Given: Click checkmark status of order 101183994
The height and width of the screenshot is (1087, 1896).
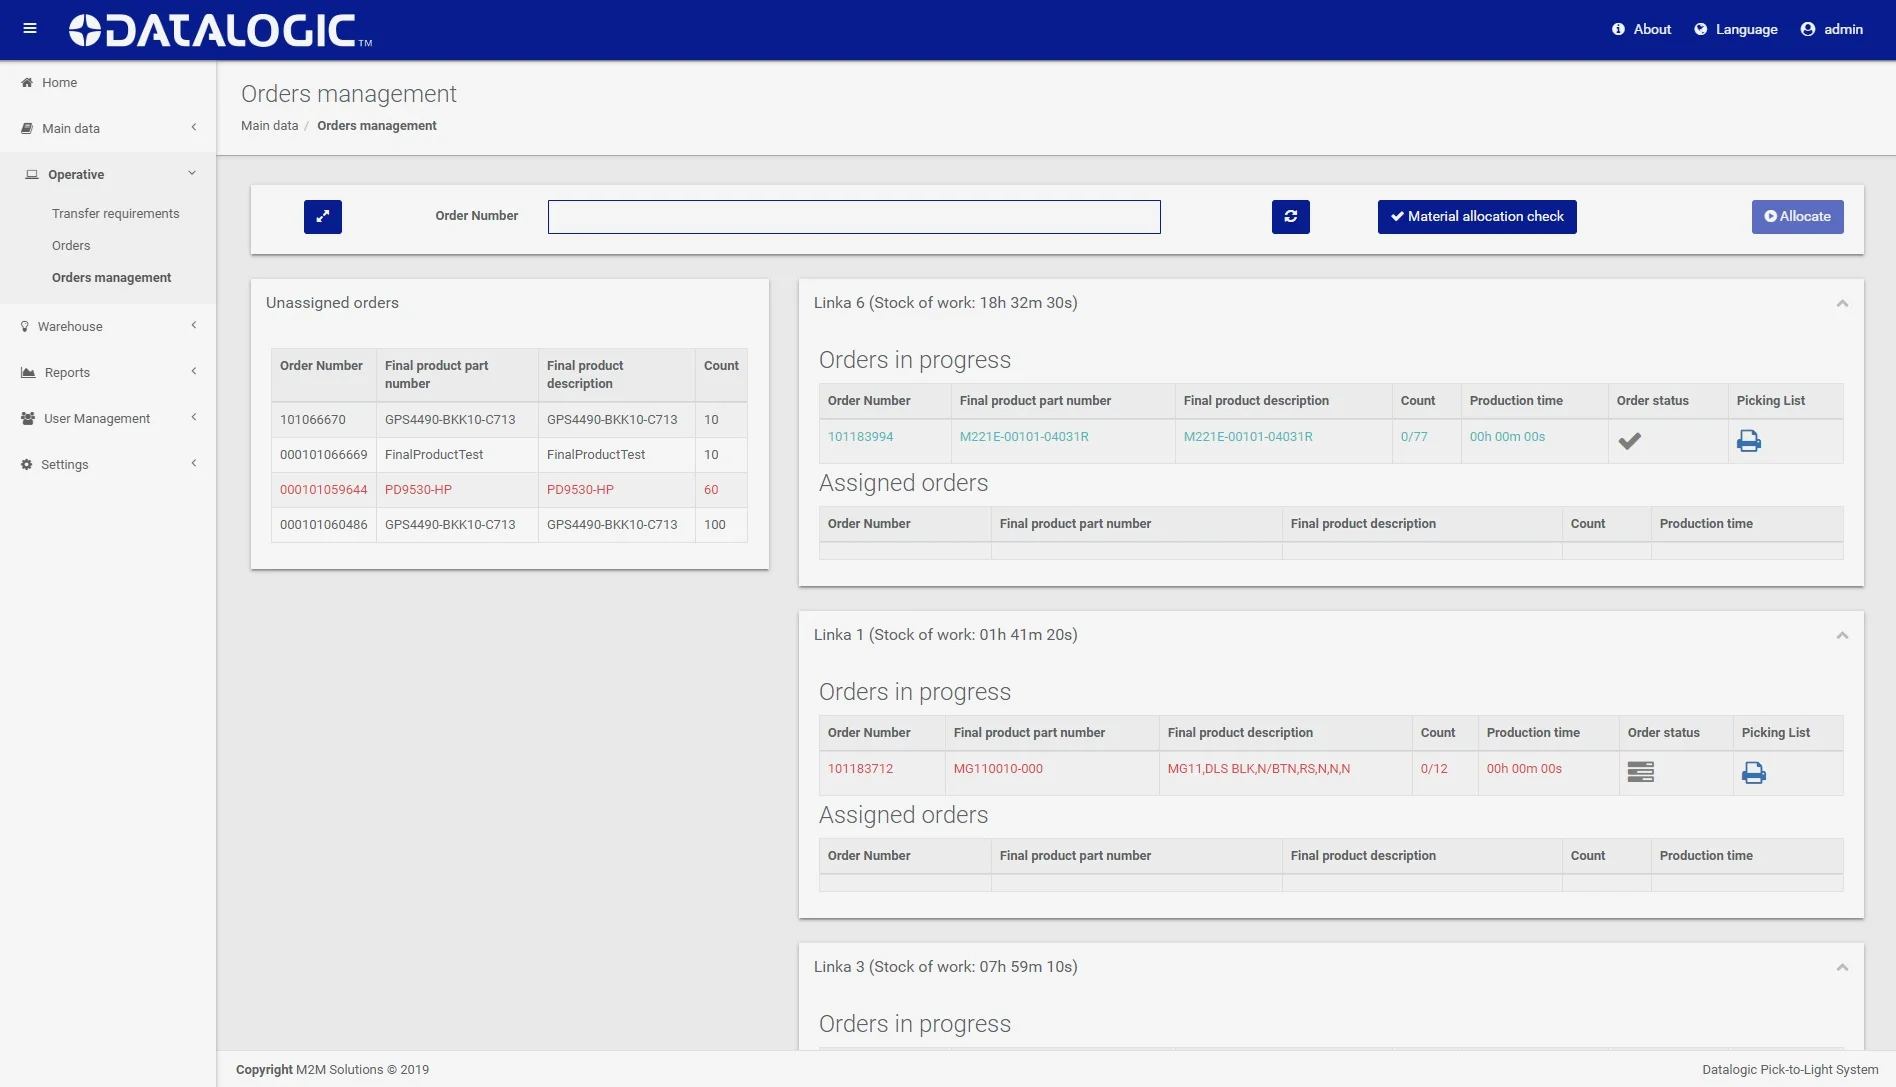Looking at the screenshot, I should [1630, 441].
